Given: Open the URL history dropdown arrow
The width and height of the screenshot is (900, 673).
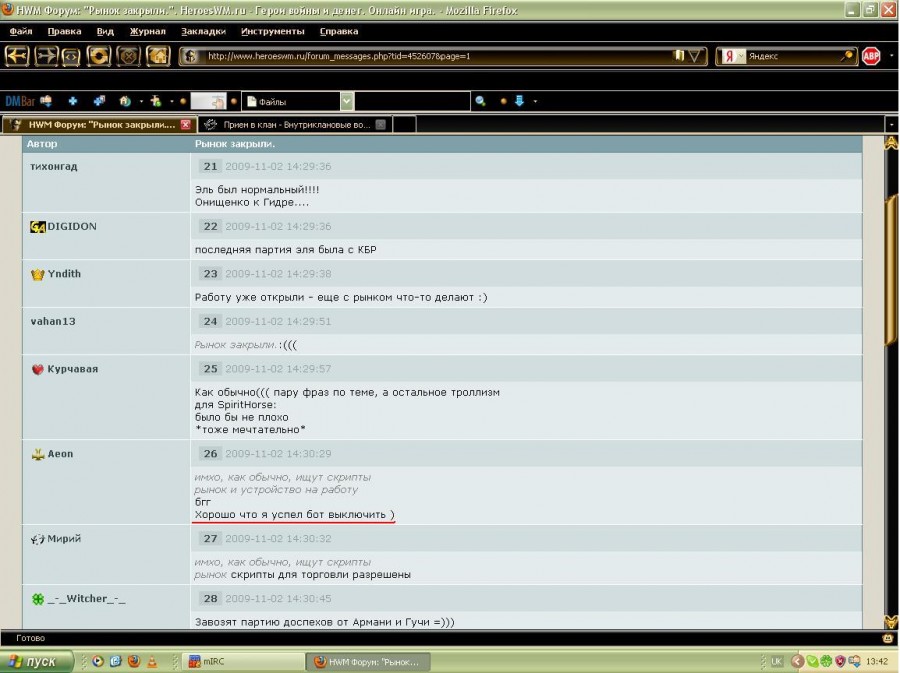Looking at the screenshot, I should [696, 56].
